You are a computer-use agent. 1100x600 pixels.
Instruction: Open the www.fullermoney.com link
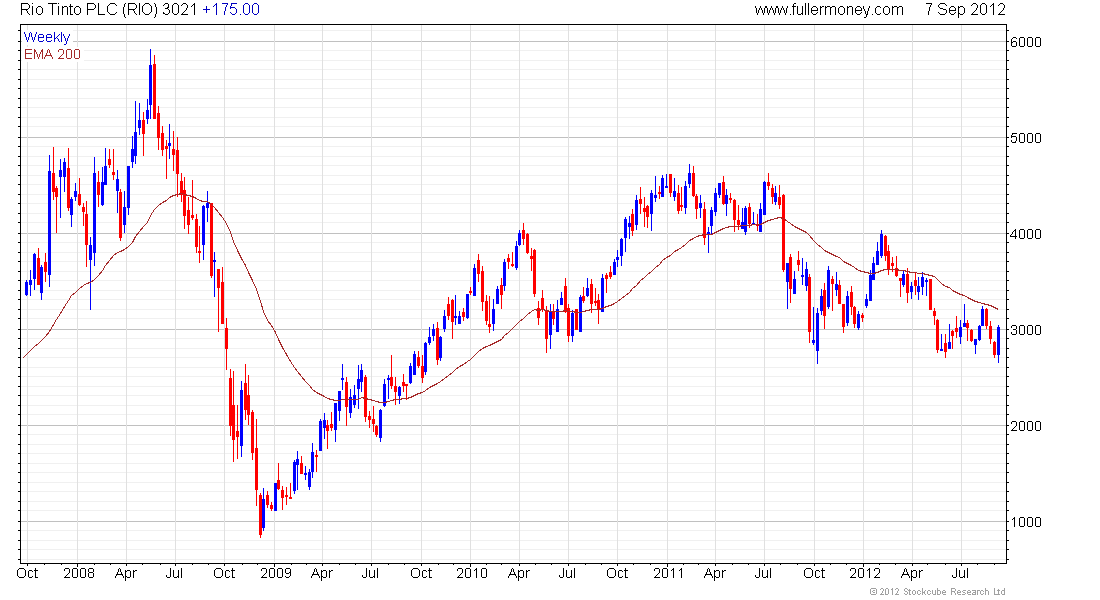[829, 10]
